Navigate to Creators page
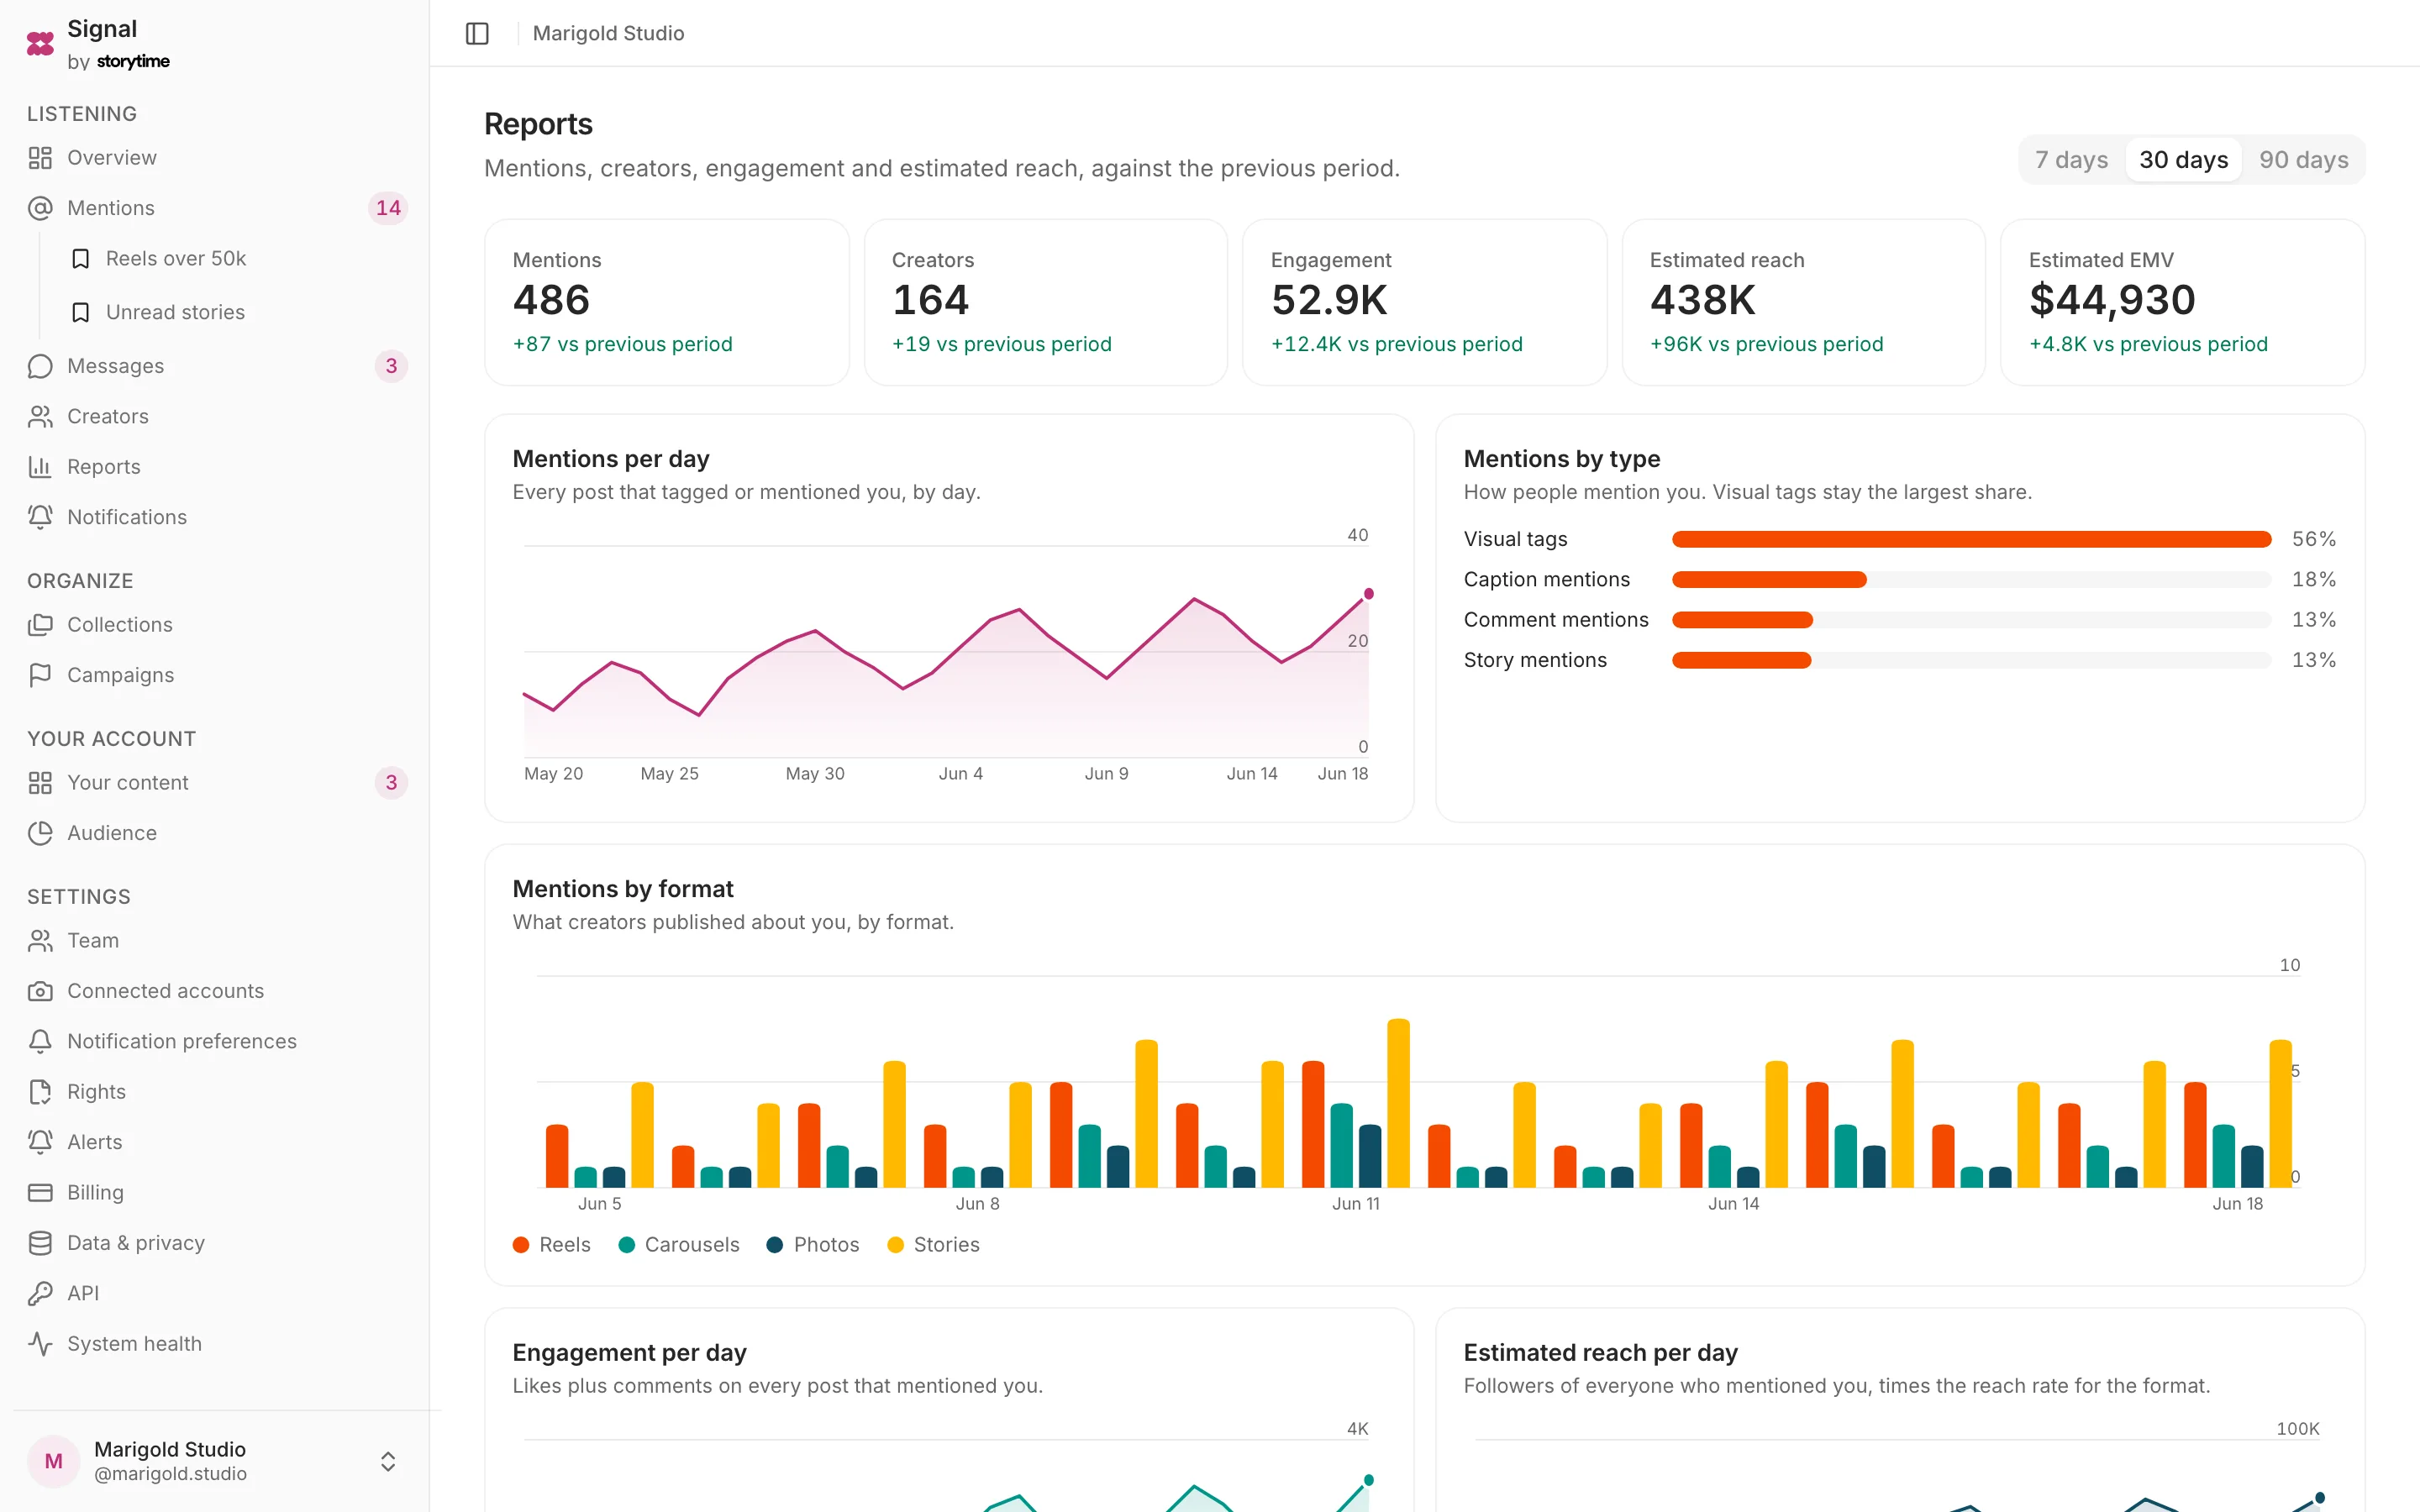Screen dimensions: 2420x1512 [215, 417]
